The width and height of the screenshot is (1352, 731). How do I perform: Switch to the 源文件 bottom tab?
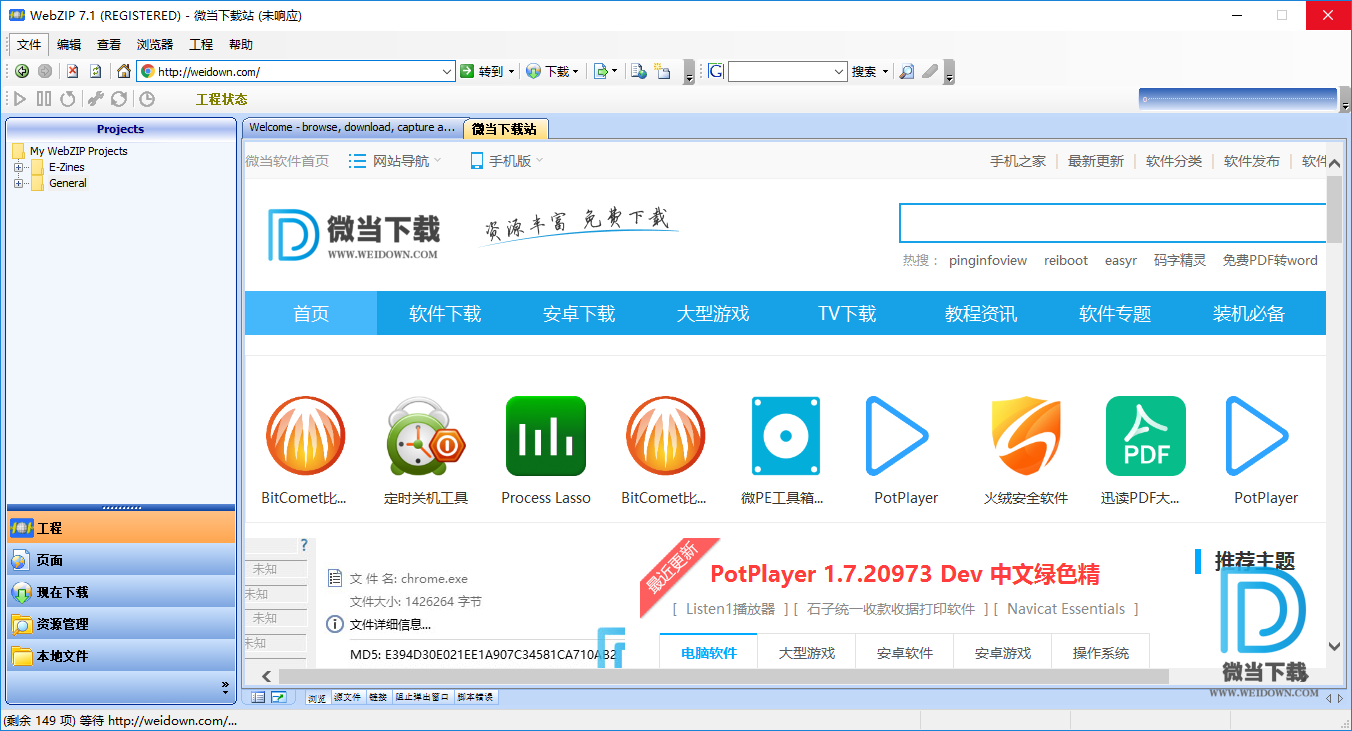click(x=347, y=697)
